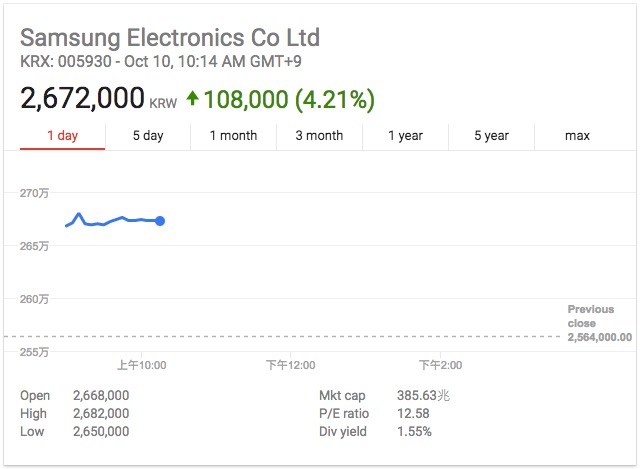
Task: Click the Div yield value 1.55%
Action: tap(414, 431)
